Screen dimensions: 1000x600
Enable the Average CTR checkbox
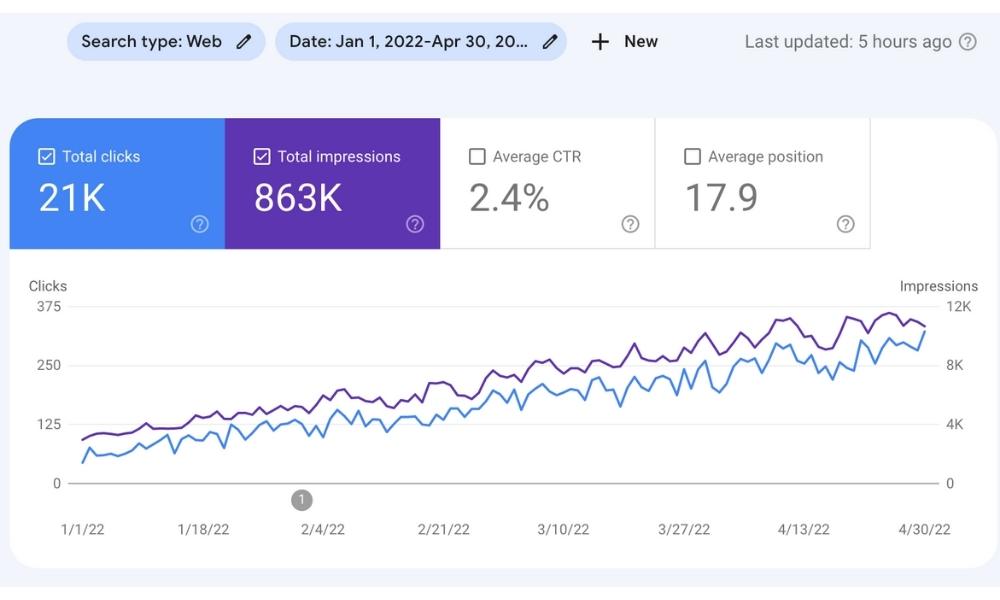(x=477, y=156)
